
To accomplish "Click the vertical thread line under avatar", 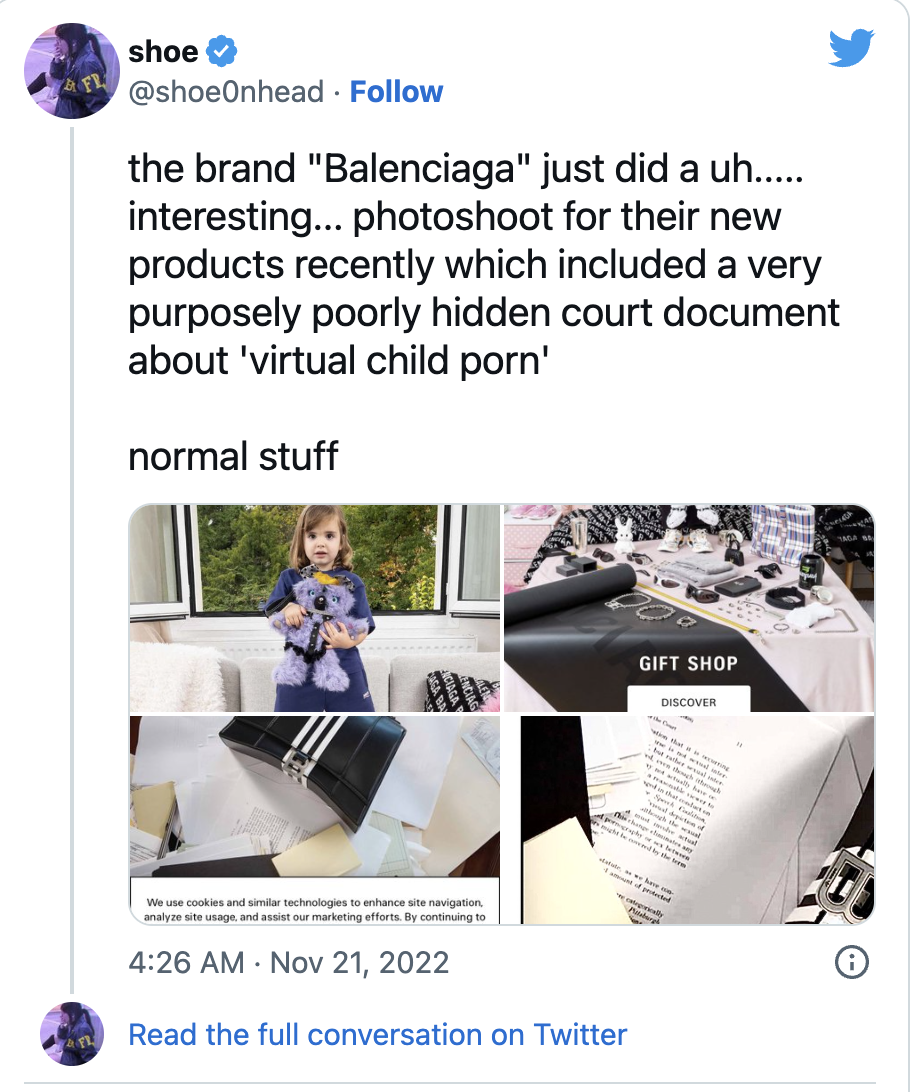I will 72,550.
